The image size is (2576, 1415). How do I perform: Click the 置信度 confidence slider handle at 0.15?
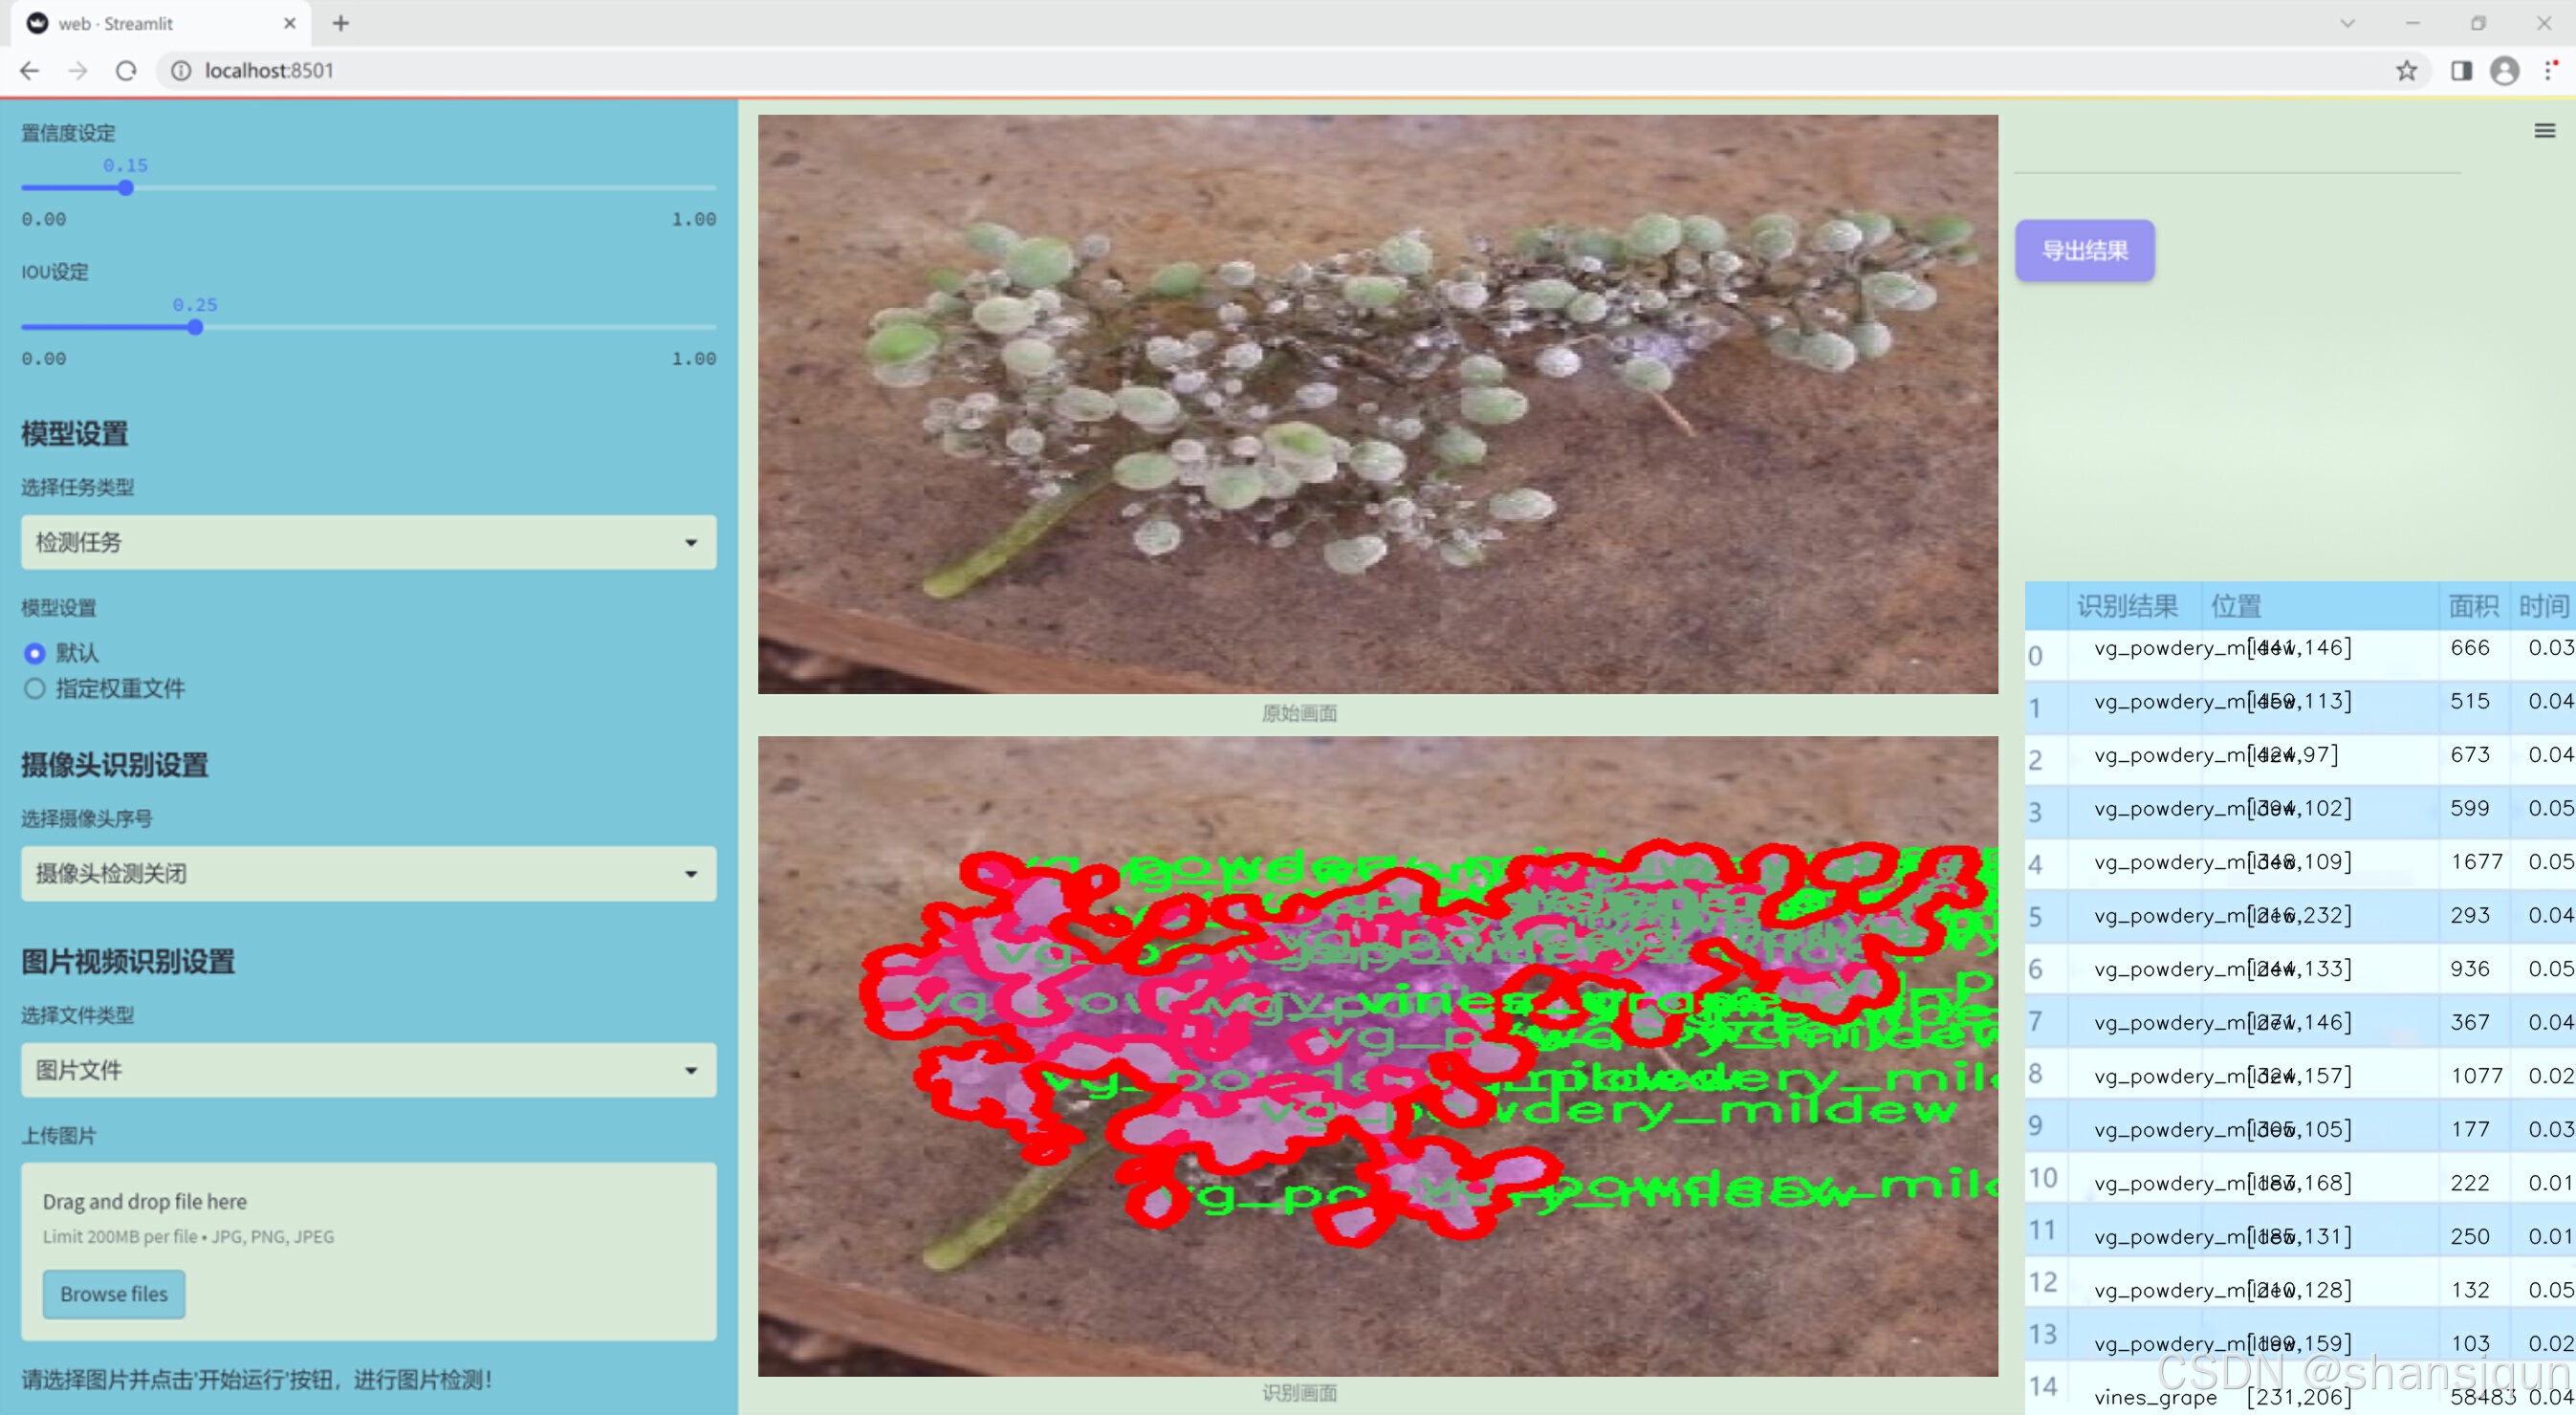click(126, 188)
